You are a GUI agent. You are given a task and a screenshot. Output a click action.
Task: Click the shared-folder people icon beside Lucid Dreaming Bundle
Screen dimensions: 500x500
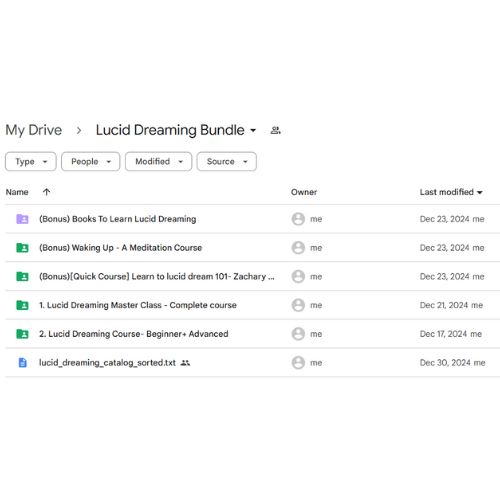pyautogui.click(x=275, y=130)
